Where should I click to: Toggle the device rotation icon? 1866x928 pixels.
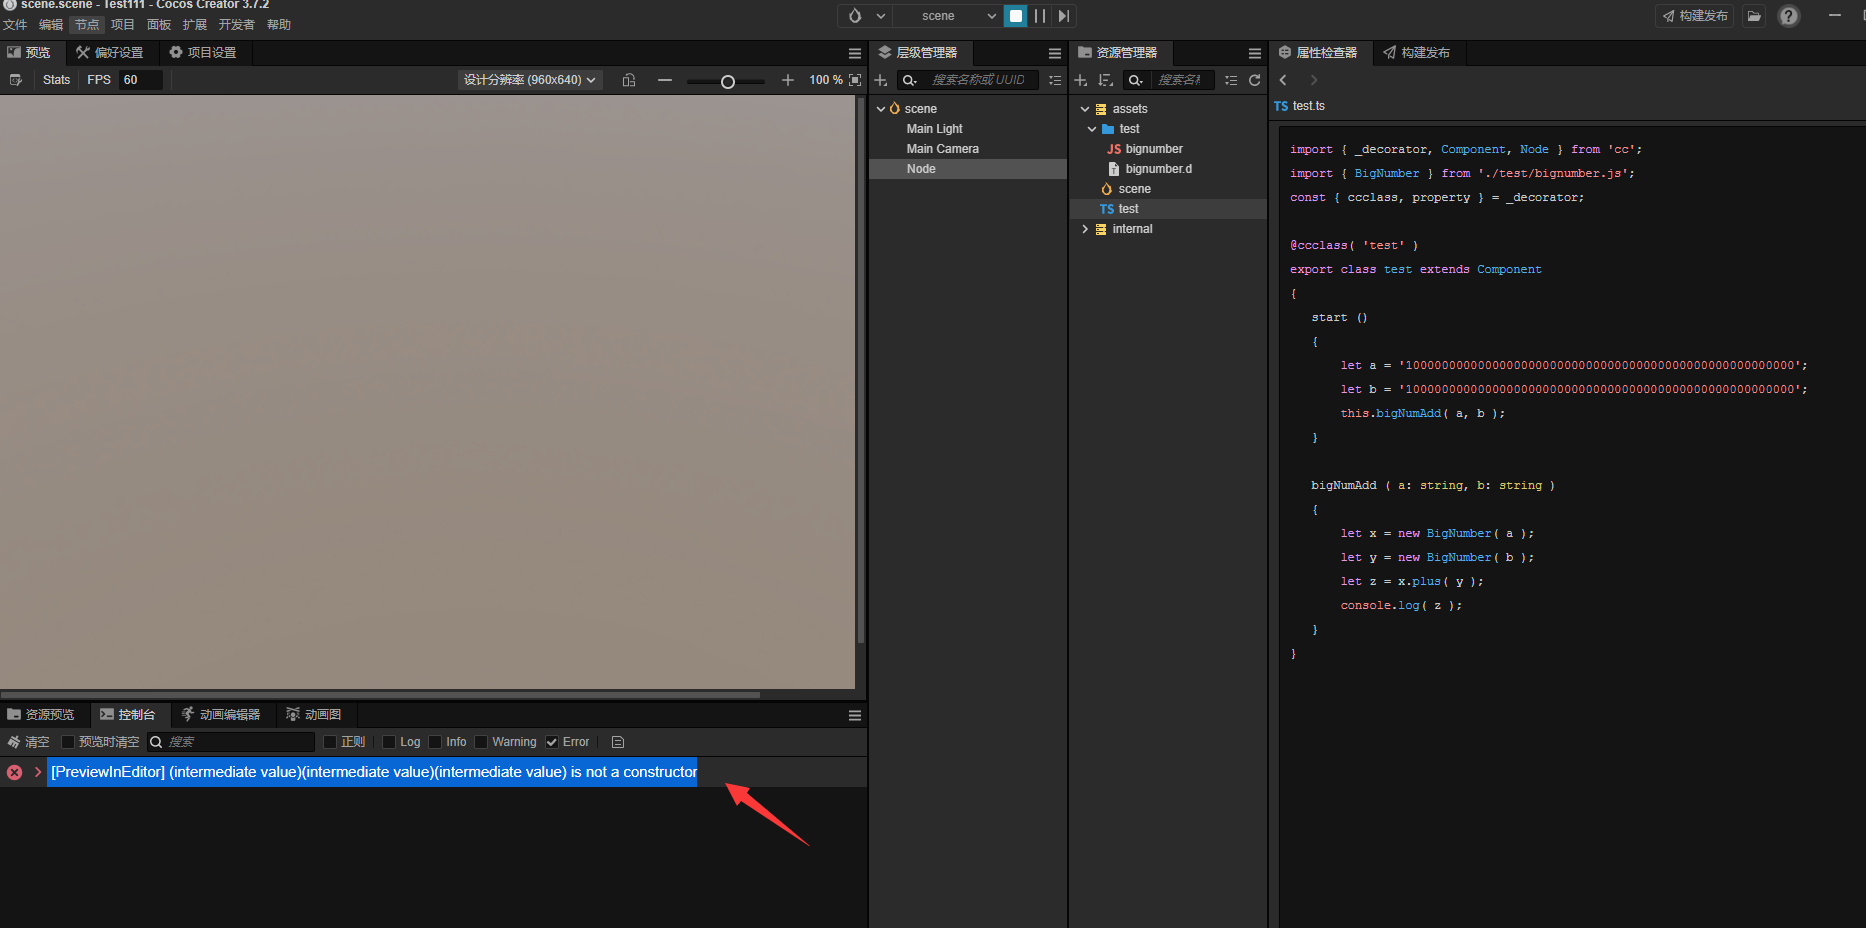point(629,80)
